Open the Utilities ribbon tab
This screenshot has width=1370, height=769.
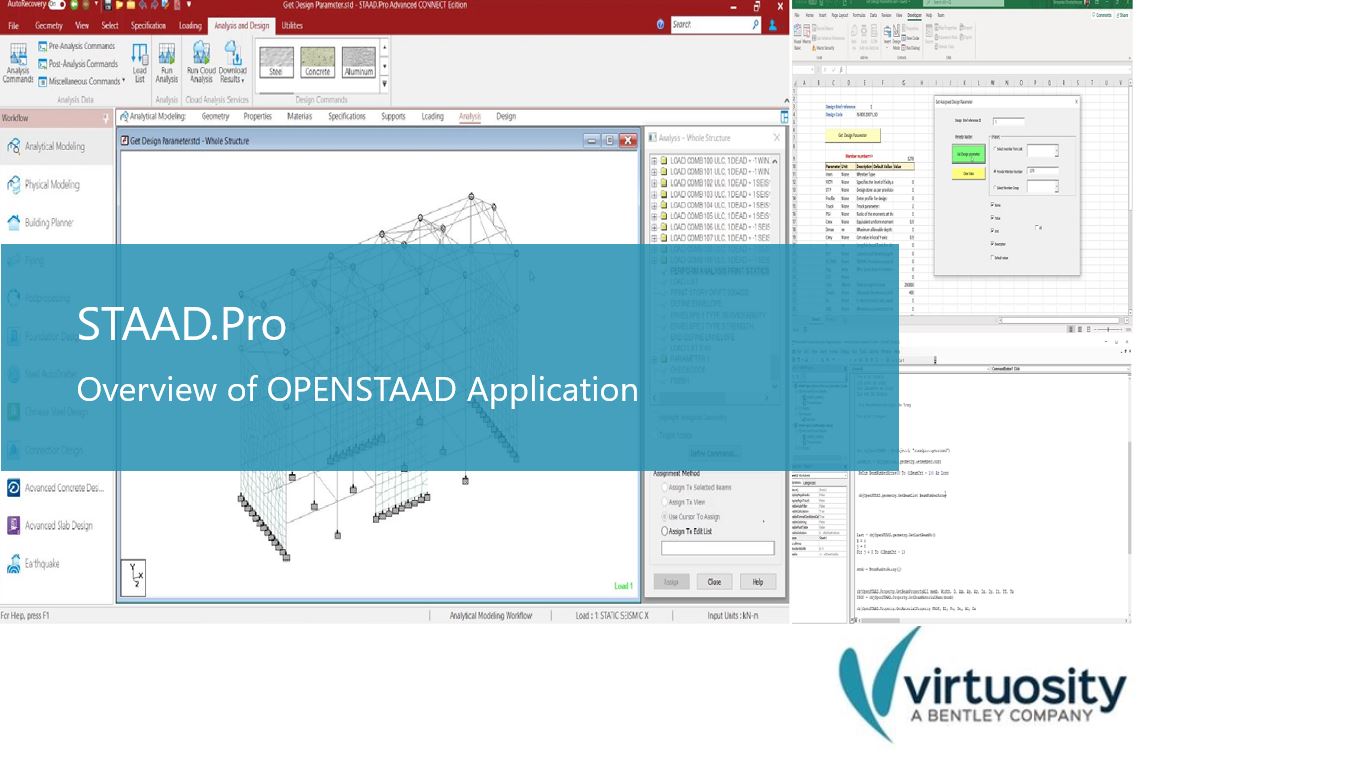click(292, 25)
